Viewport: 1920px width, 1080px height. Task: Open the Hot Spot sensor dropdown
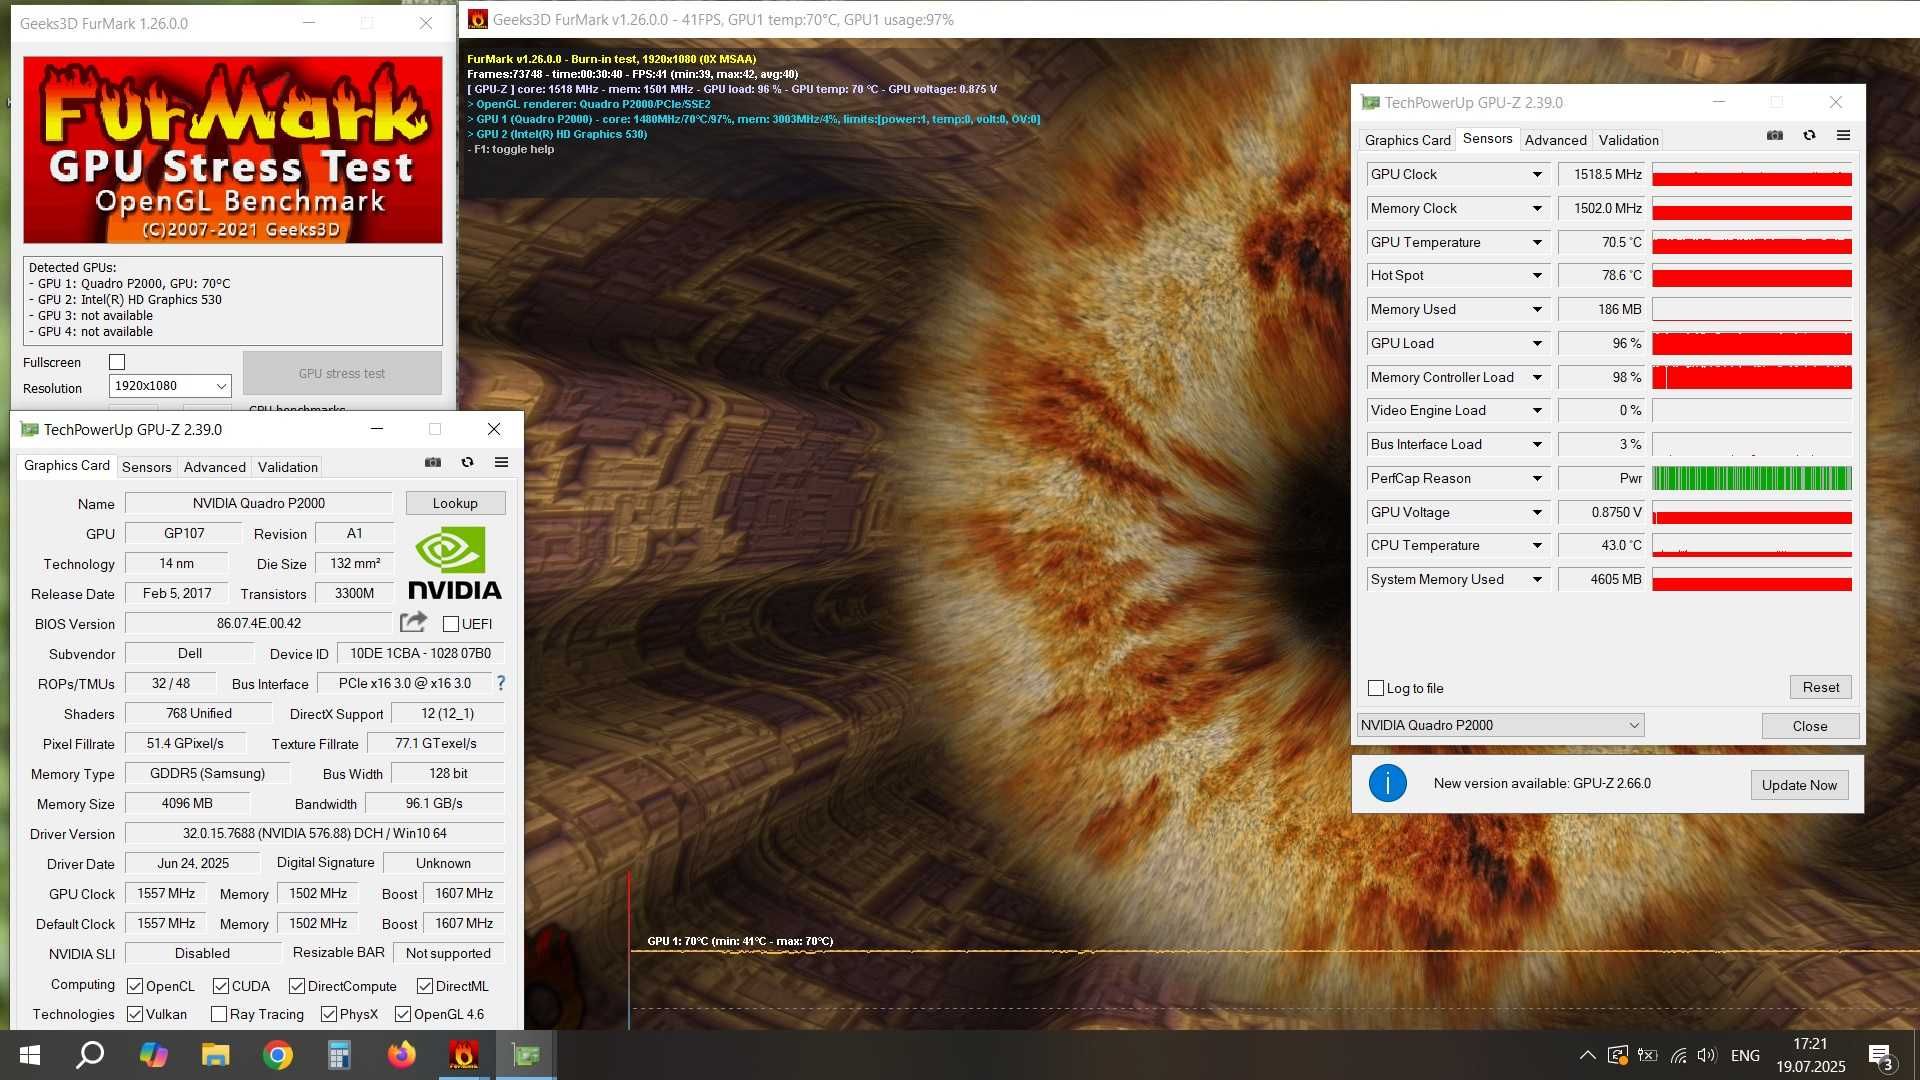click(x=1537, y=275)
